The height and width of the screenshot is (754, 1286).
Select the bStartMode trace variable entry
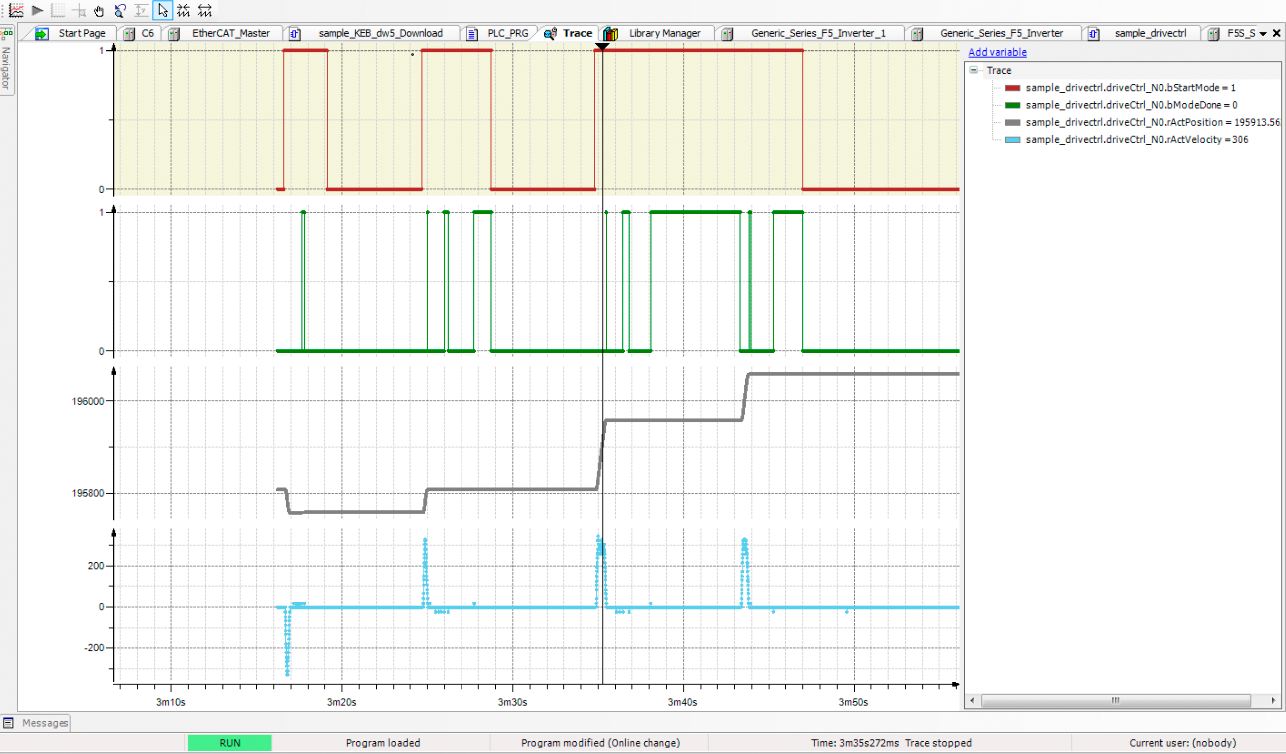coord(1131,88)
